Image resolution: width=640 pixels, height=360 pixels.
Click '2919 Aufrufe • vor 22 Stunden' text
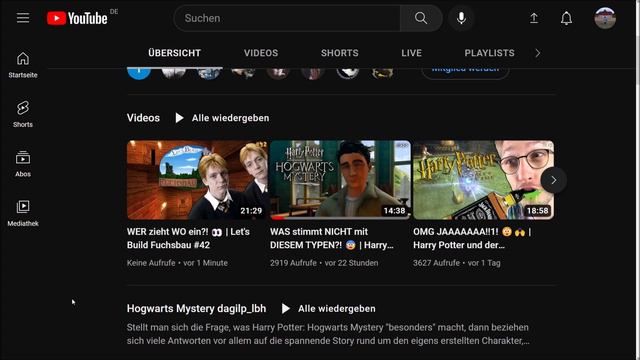click(324, 263)
